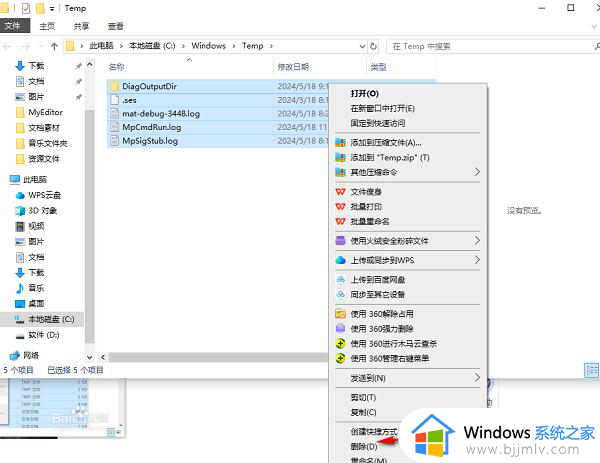Switch to the 主页 ribbon tab
Screen dimensions: 600x463
47,26
